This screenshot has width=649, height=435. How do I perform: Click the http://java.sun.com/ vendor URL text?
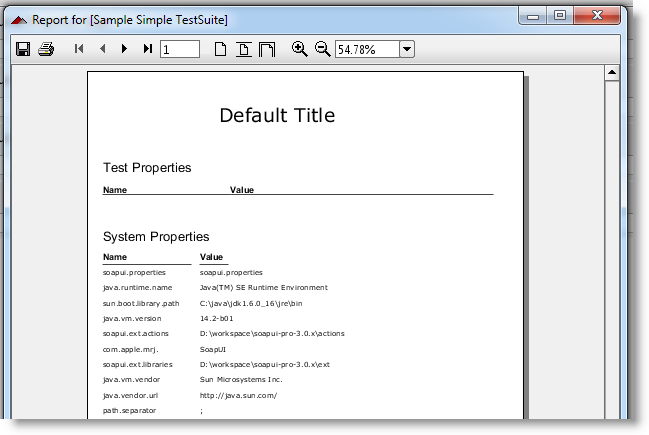(237, 395)
